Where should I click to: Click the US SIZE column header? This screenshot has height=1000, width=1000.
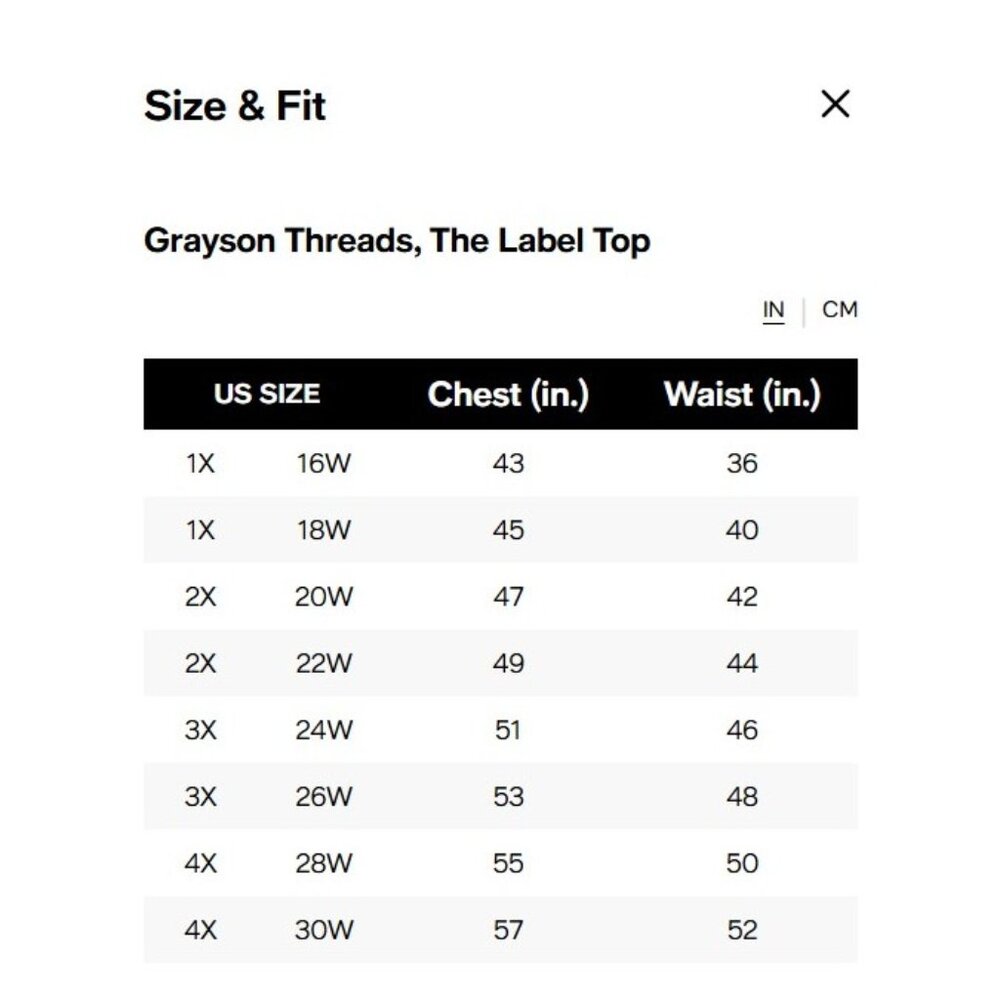coord(266,394)
